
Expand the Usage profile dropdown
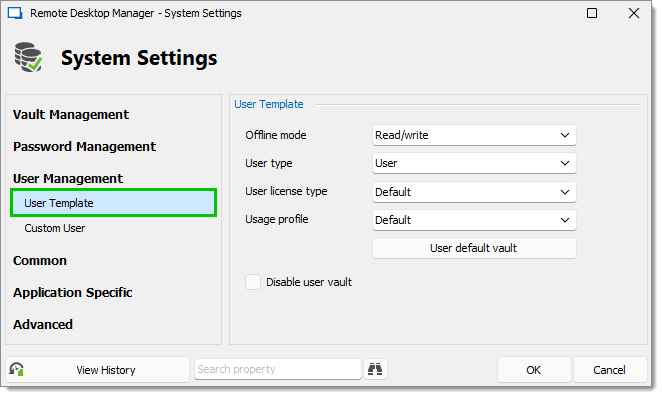click(474, 220)
